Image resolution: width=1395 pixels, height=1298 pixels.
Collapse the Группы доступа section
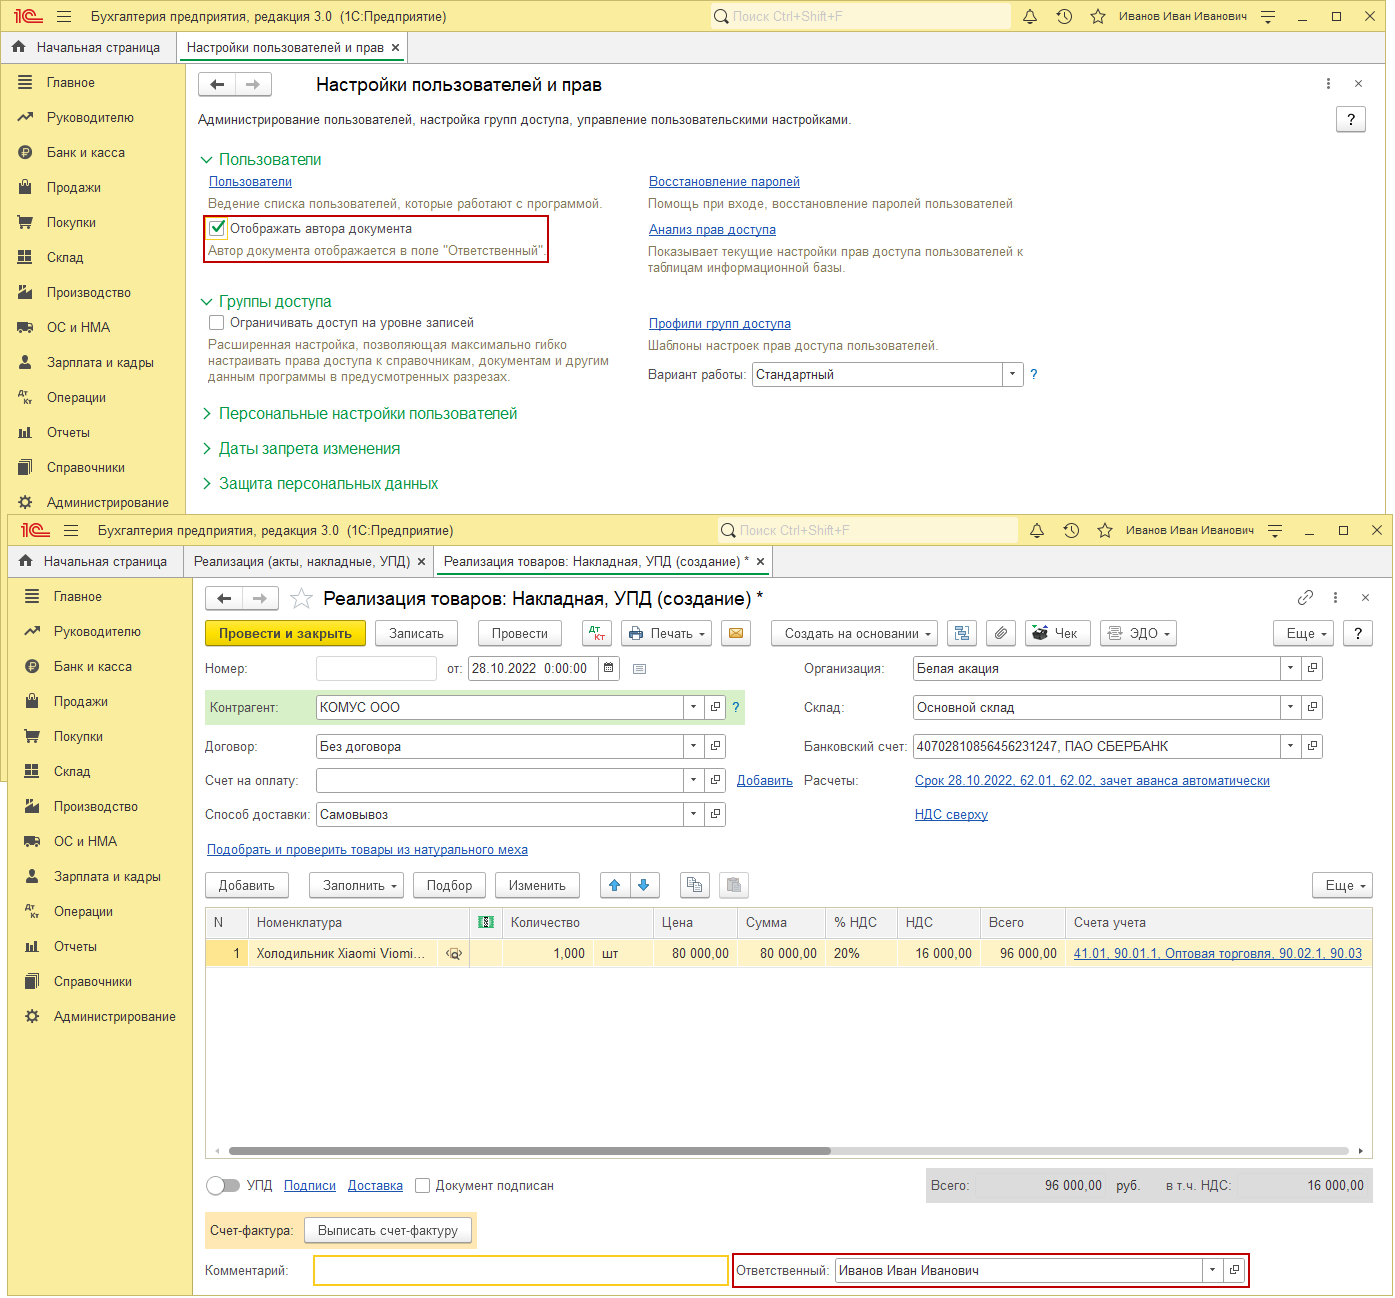[275, 301]
